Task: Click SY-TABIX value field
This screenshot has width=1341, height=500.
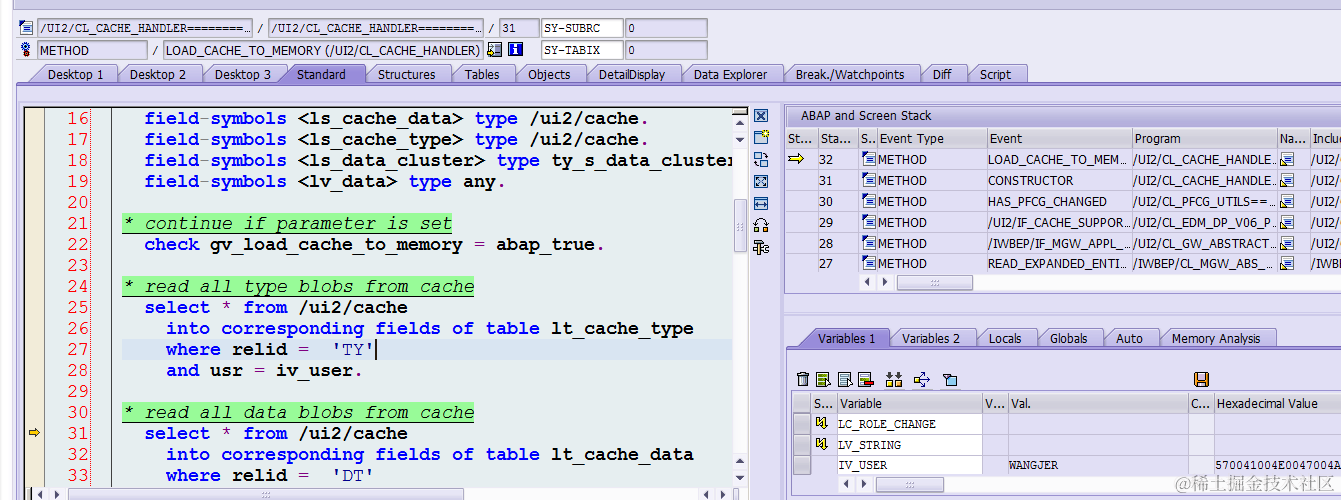Action: (x=666, y=50)
